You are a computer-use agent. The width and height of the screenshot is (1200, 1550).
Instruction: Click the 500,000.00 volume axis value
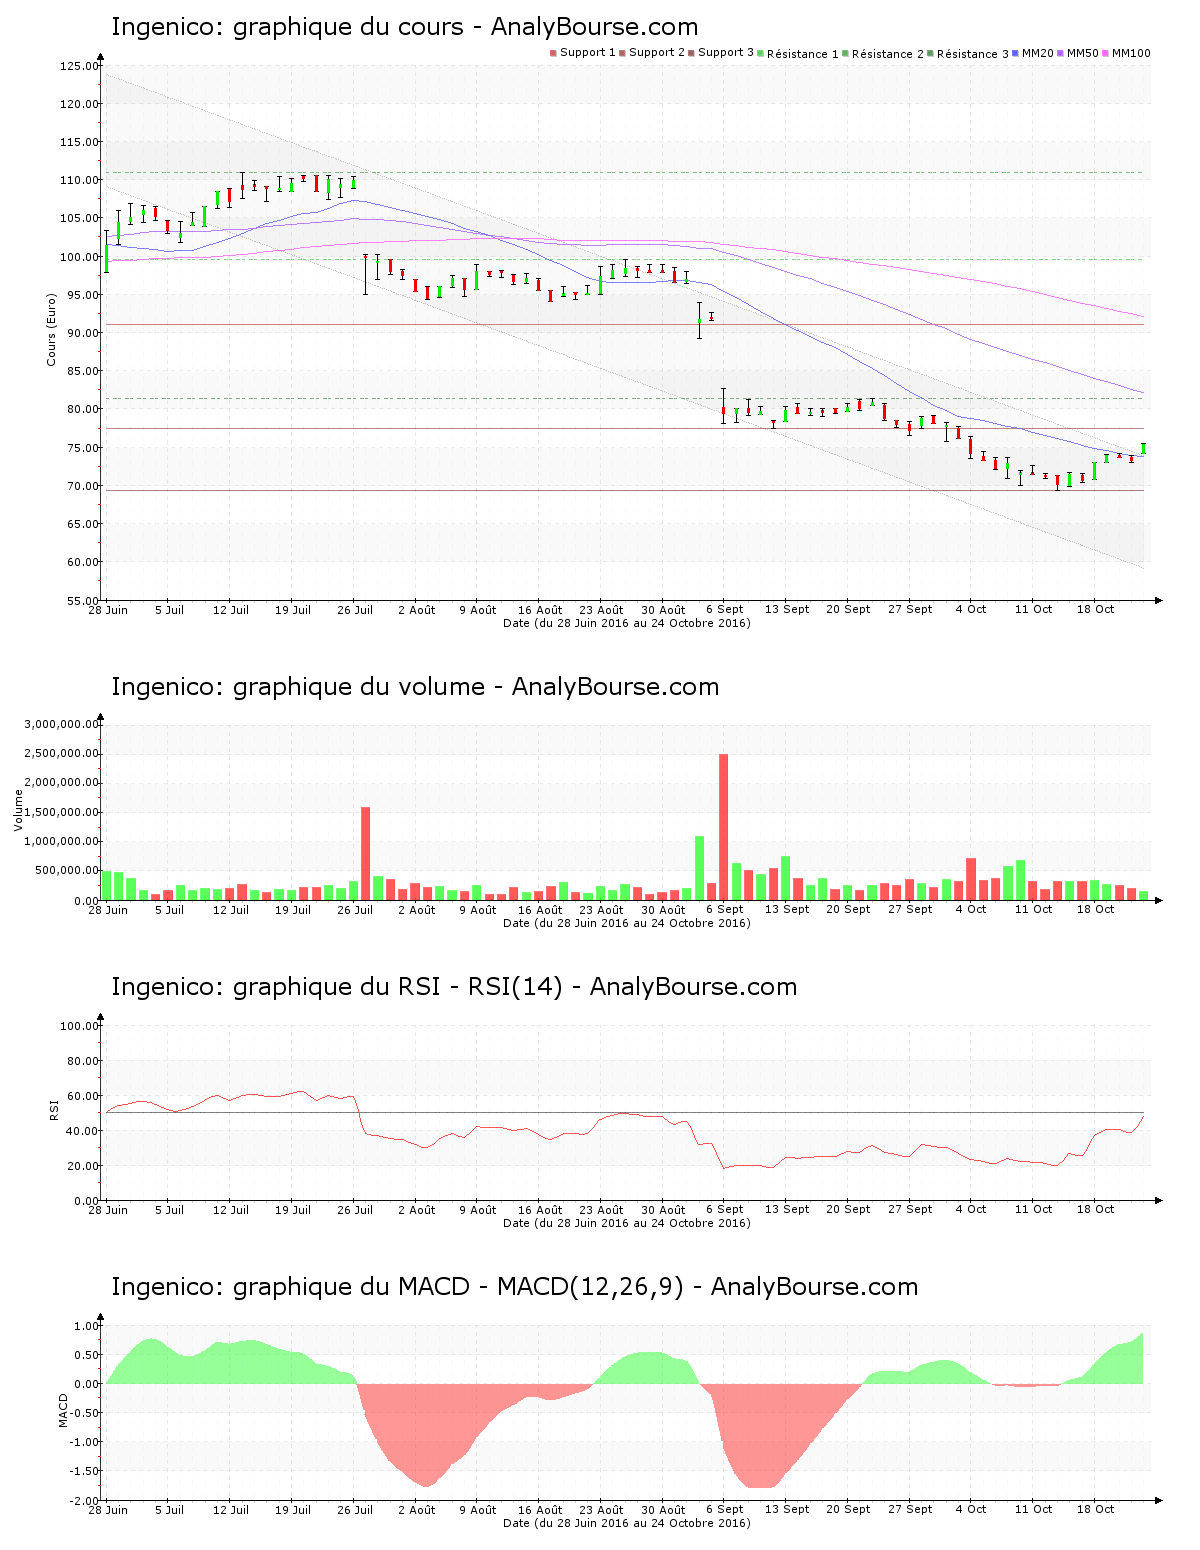coord(65,871)
